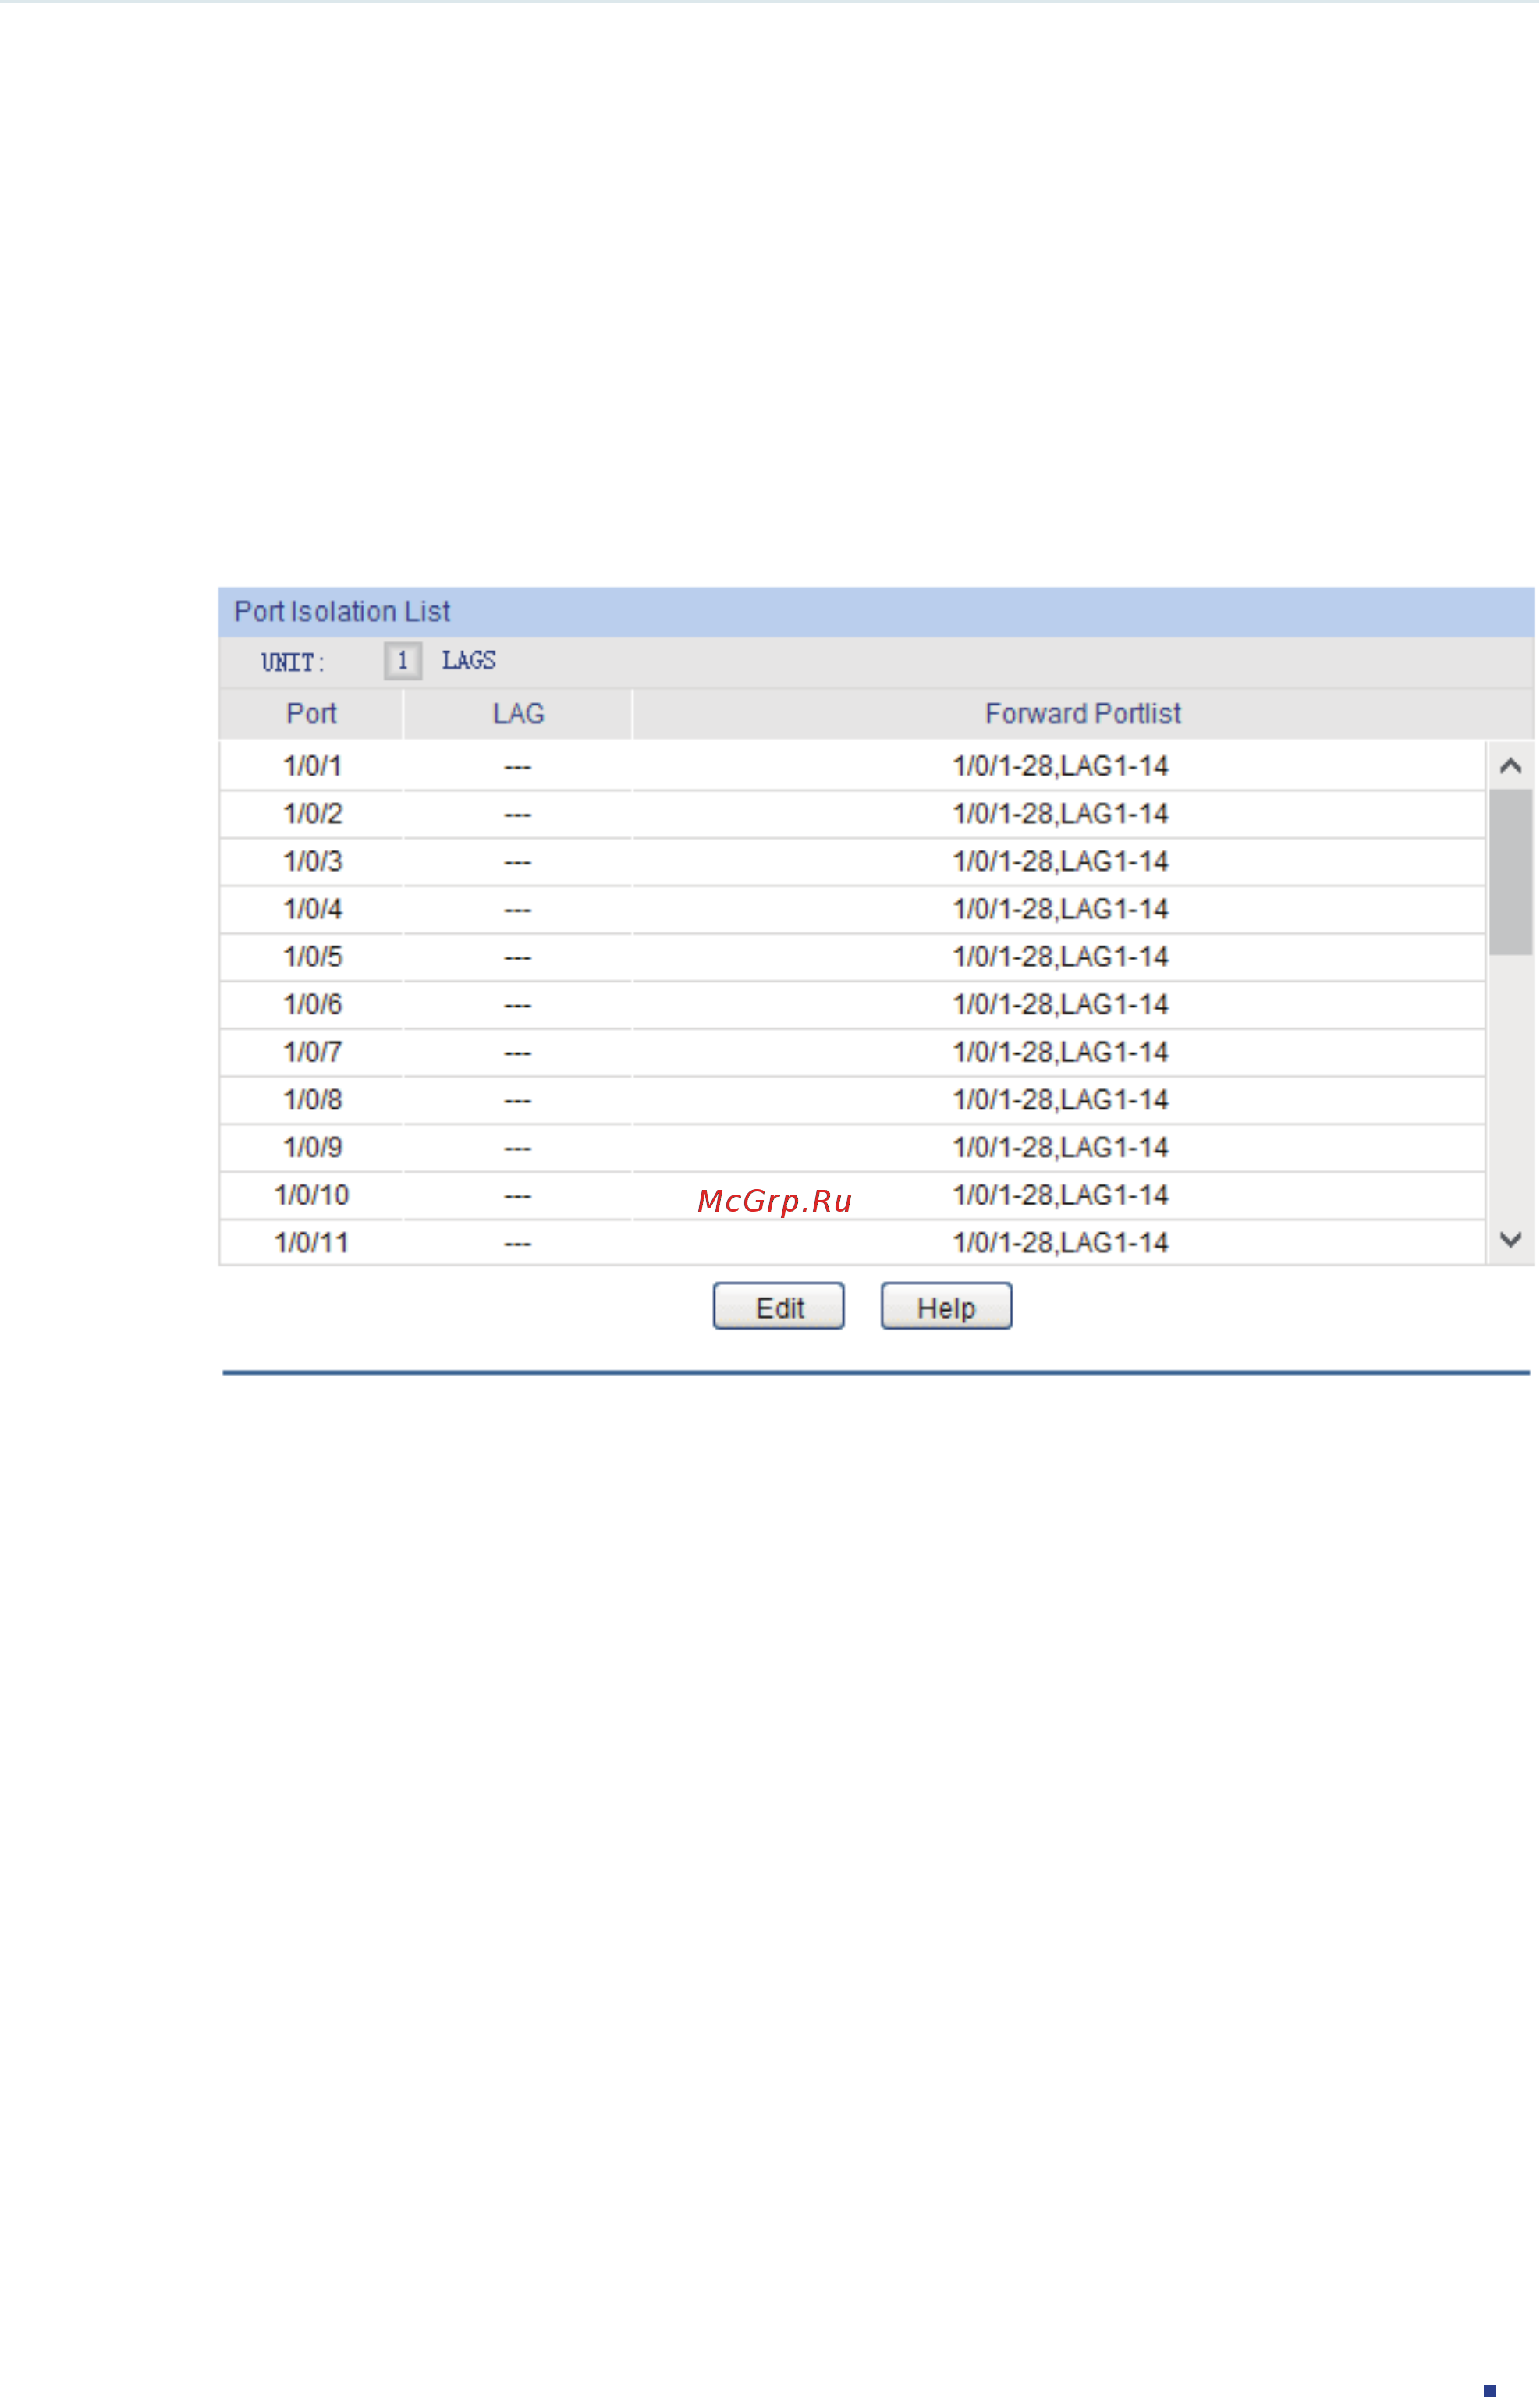Click scrollbar down arrow
The width and height of the screenshot is (1540, 2400).
click(x=1510, y=1240)
